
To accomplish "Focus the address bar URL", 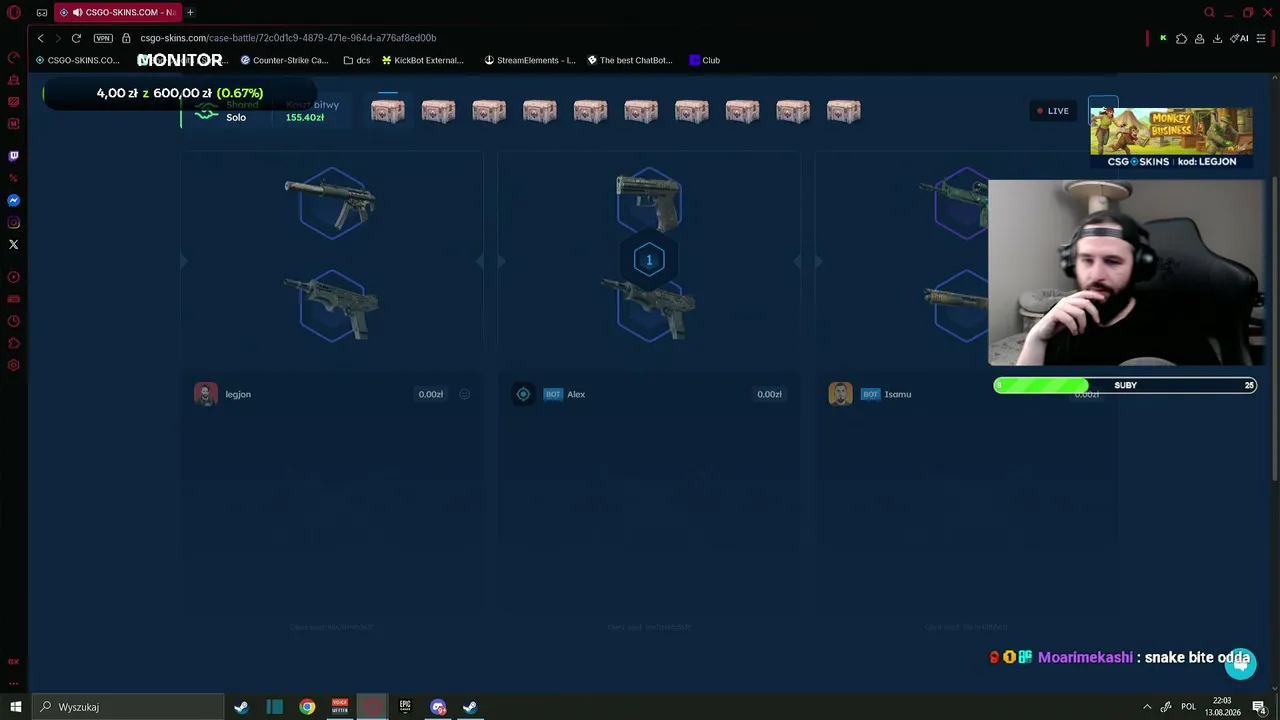I will click(x=288, y=38).
